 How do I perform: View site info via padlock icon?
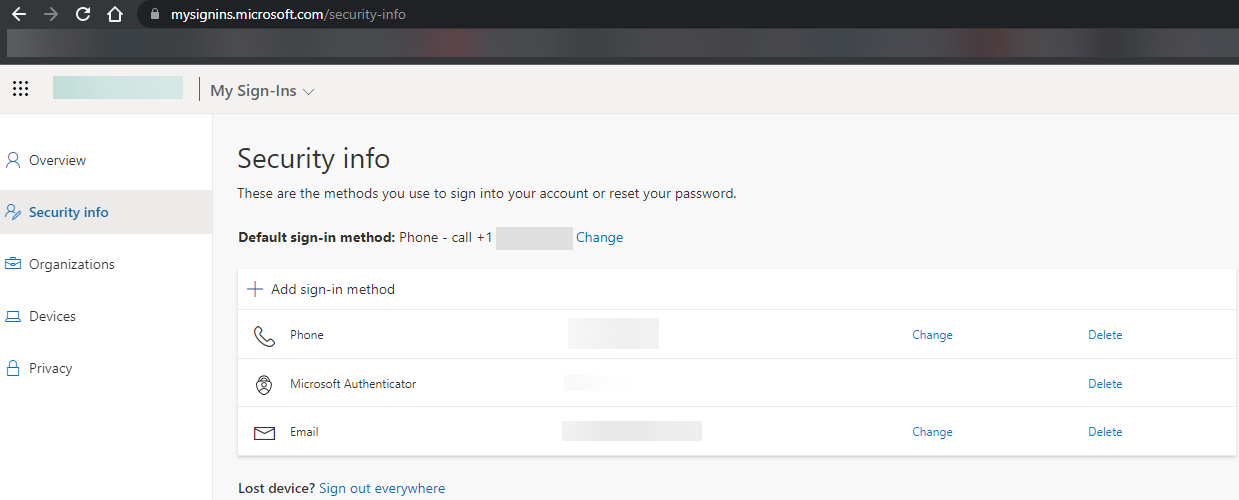pos(153,15)
